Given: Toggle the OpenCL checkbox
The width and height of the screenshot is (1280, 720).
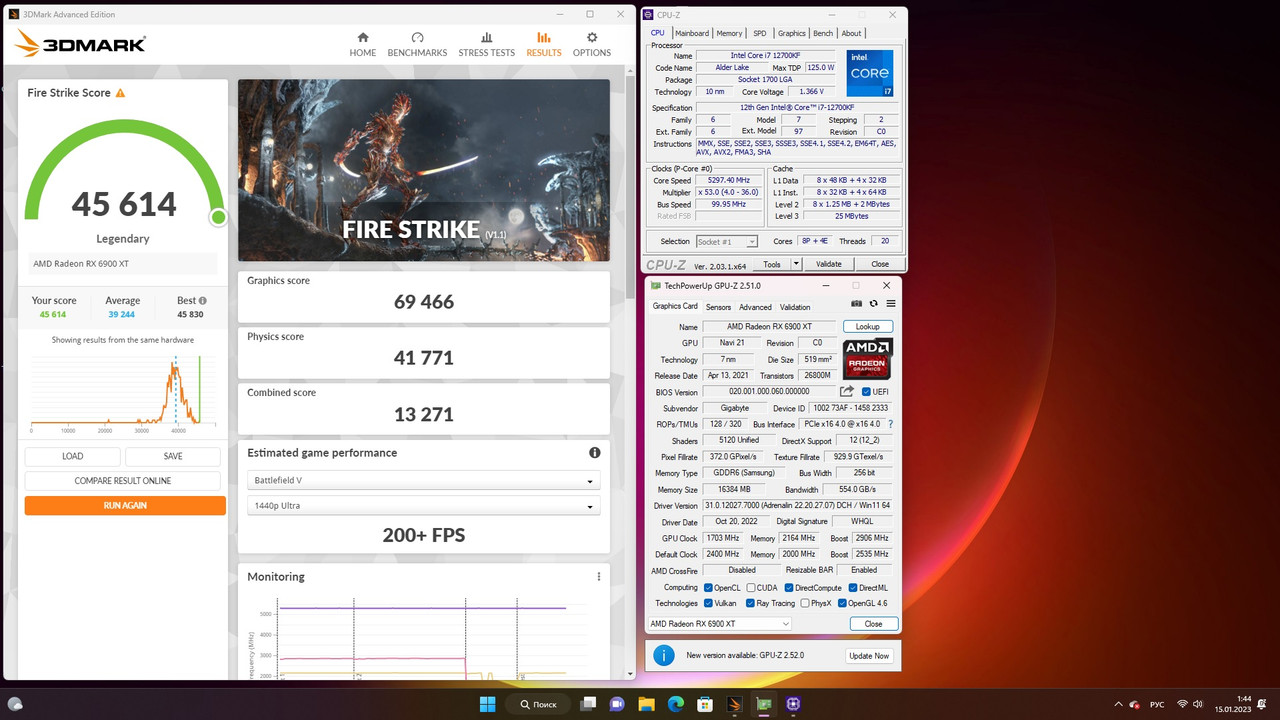Looking at the screenshot, I should pyautogui.click(x=708, y=588).
